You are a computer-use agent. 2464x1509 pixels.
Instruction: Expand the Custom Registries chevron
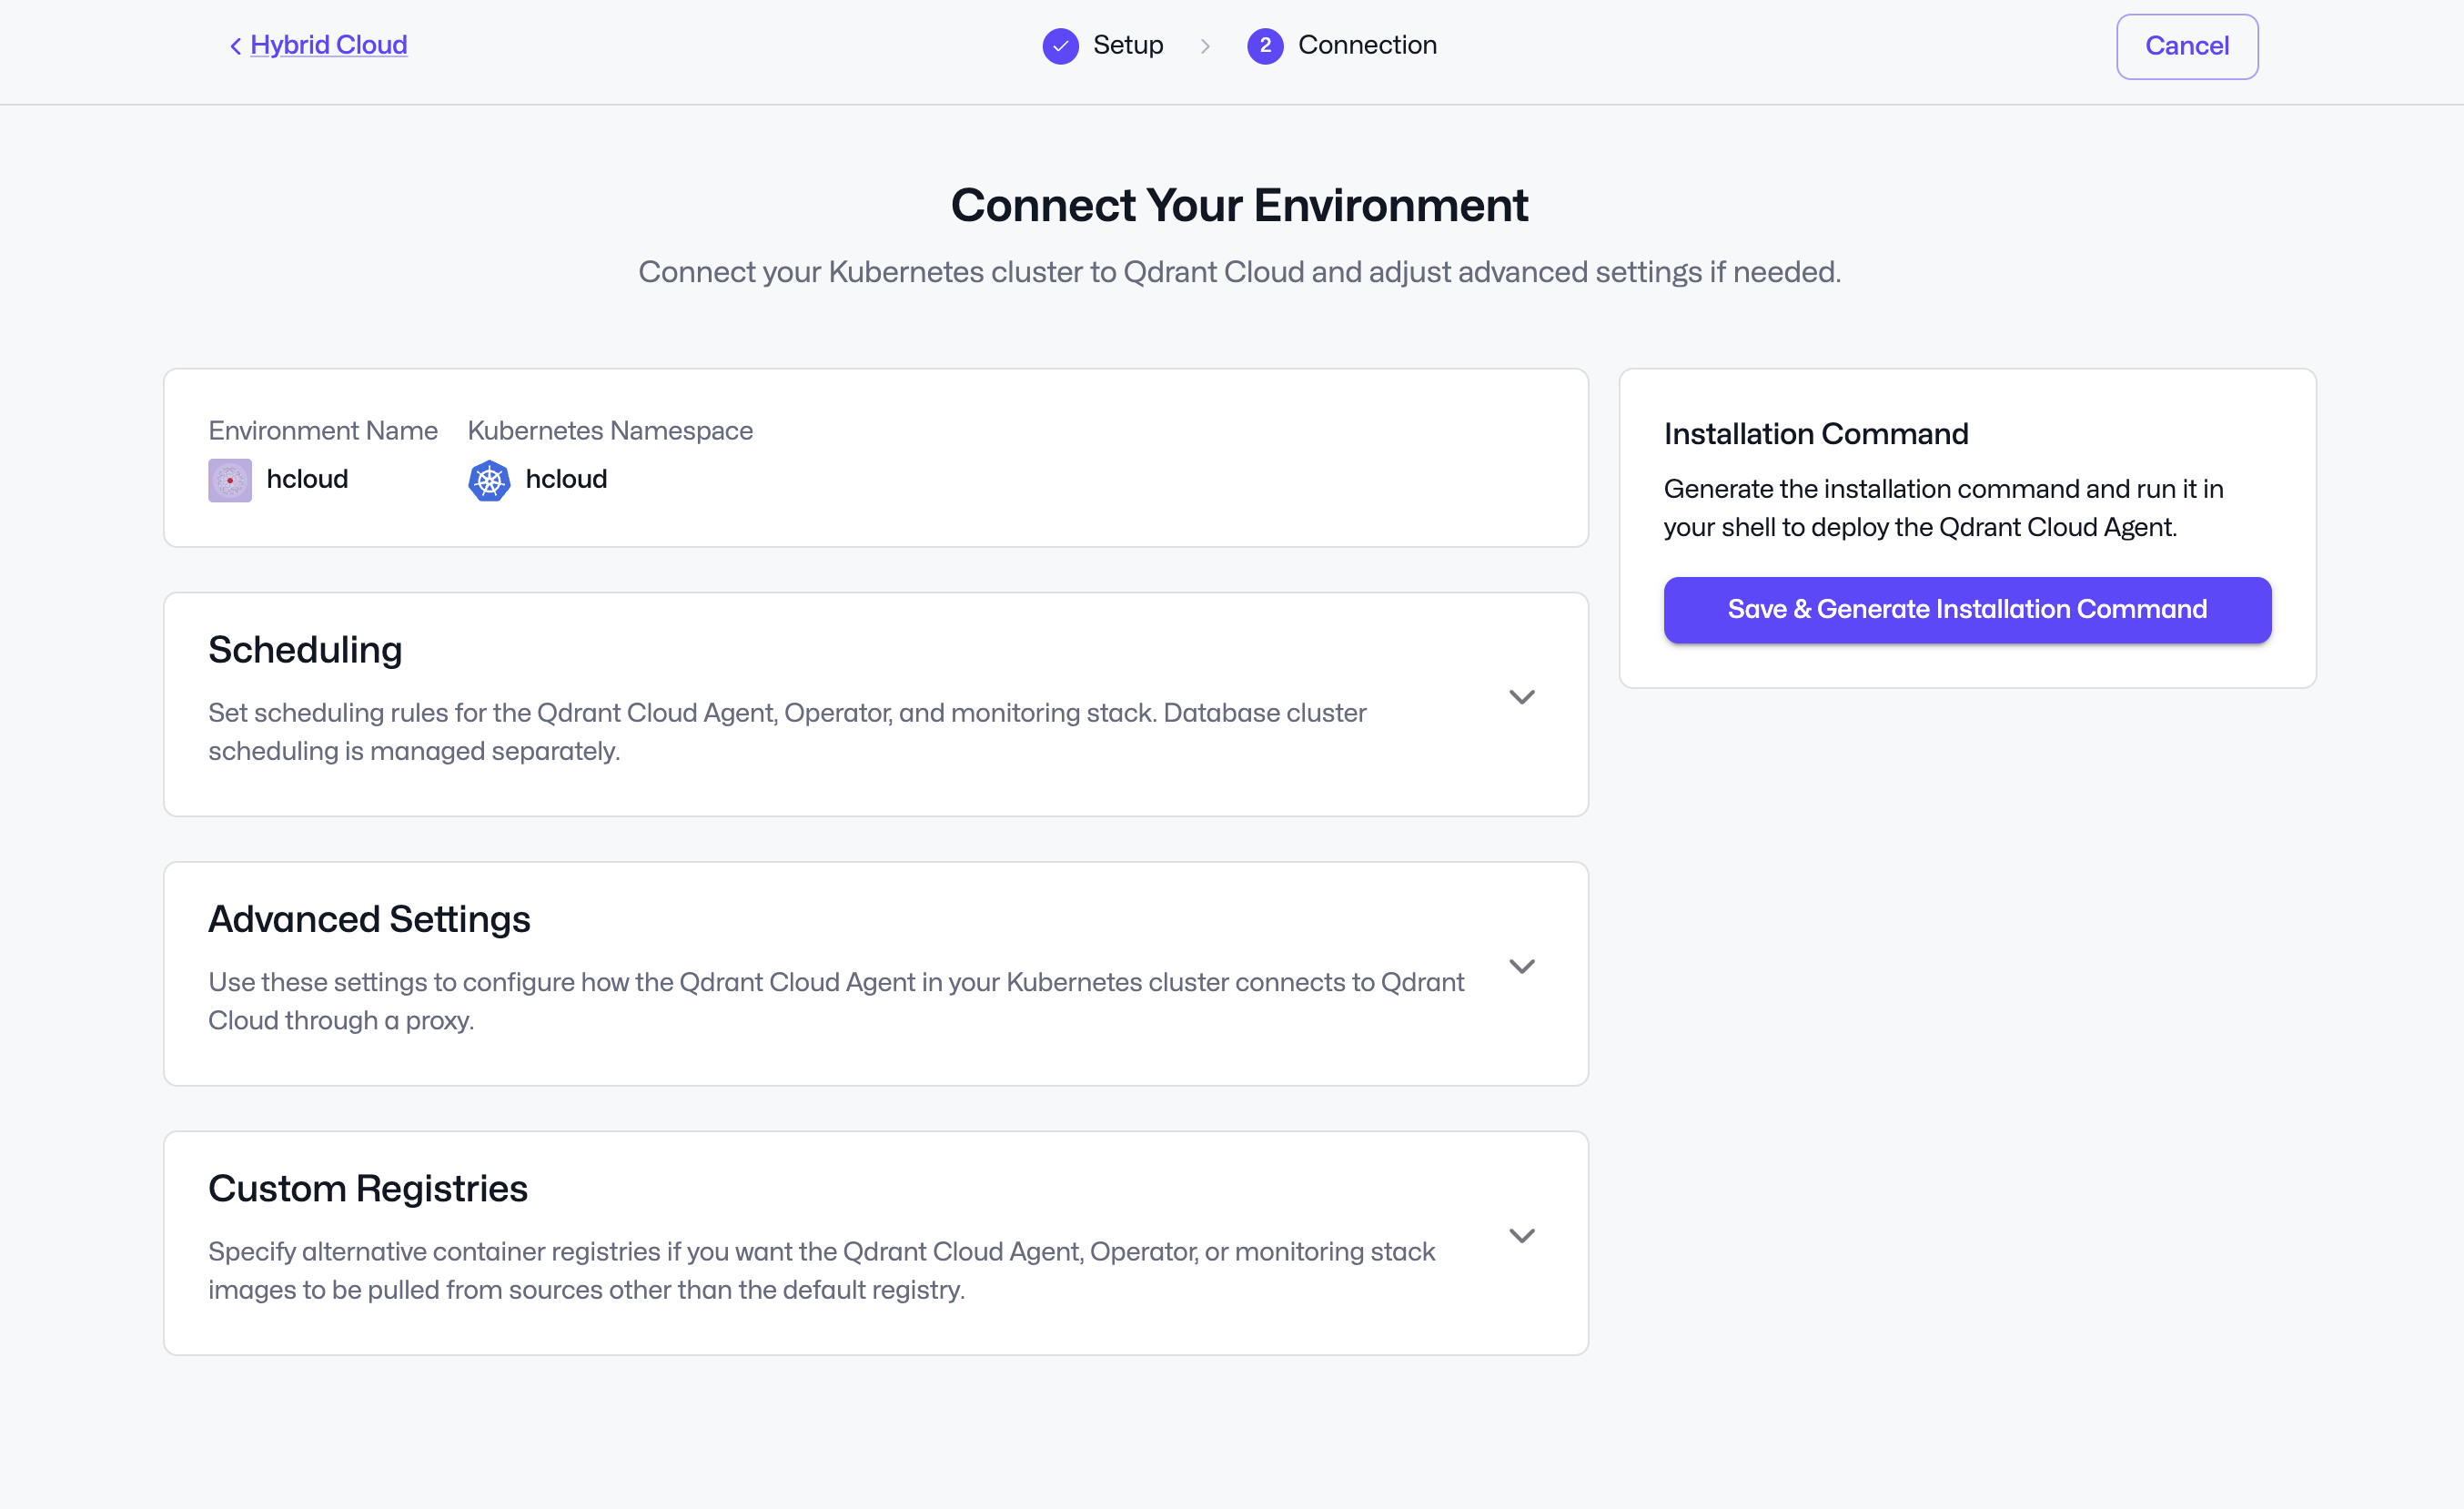pos(1522,1236)
